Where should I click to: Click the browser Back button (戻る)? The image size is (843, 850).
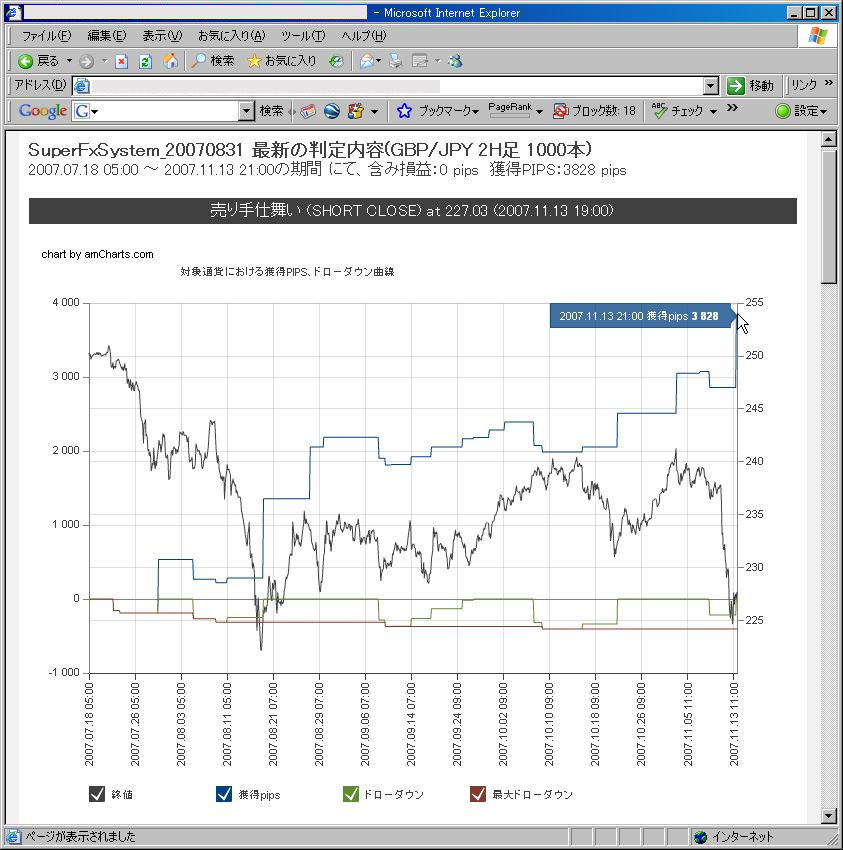click(38, 61)
